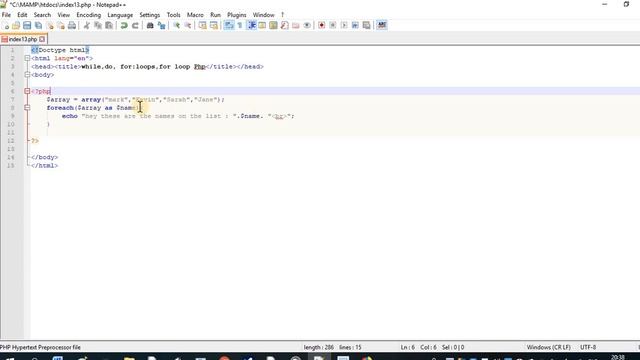Viewport: 640px width, 360px height.
Task: Toggle the Document Map panel icon
Action: point(273,25)
